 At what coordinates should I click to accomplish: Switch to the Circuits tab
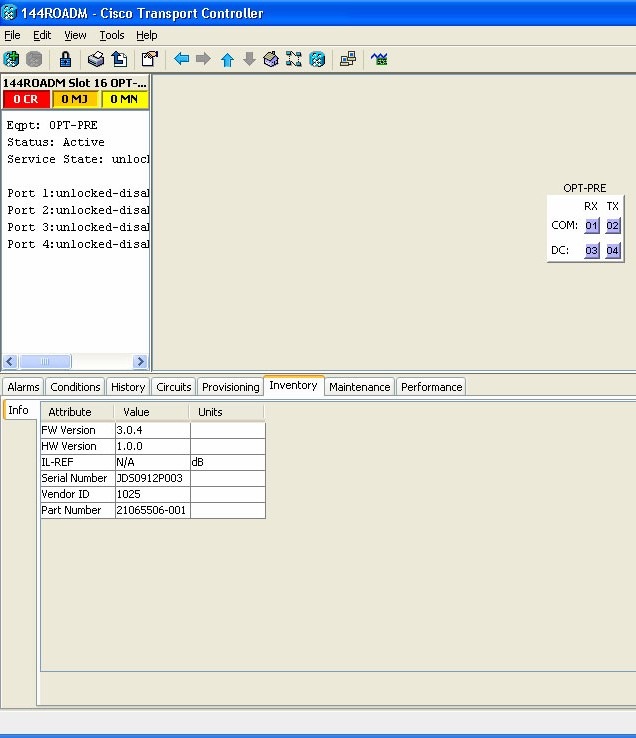coord(174,387)
